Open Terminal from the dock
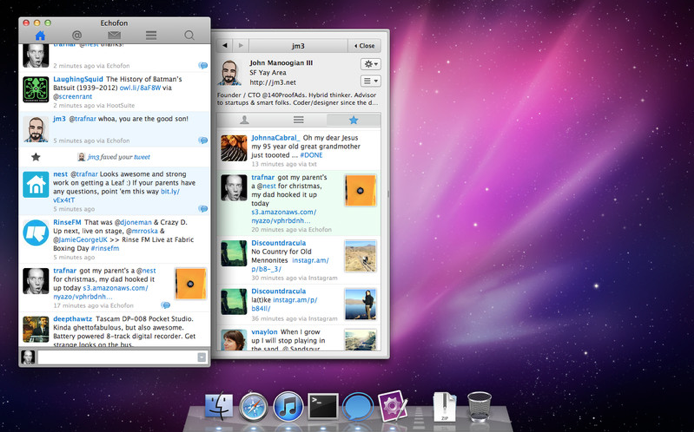 (323, 406)
